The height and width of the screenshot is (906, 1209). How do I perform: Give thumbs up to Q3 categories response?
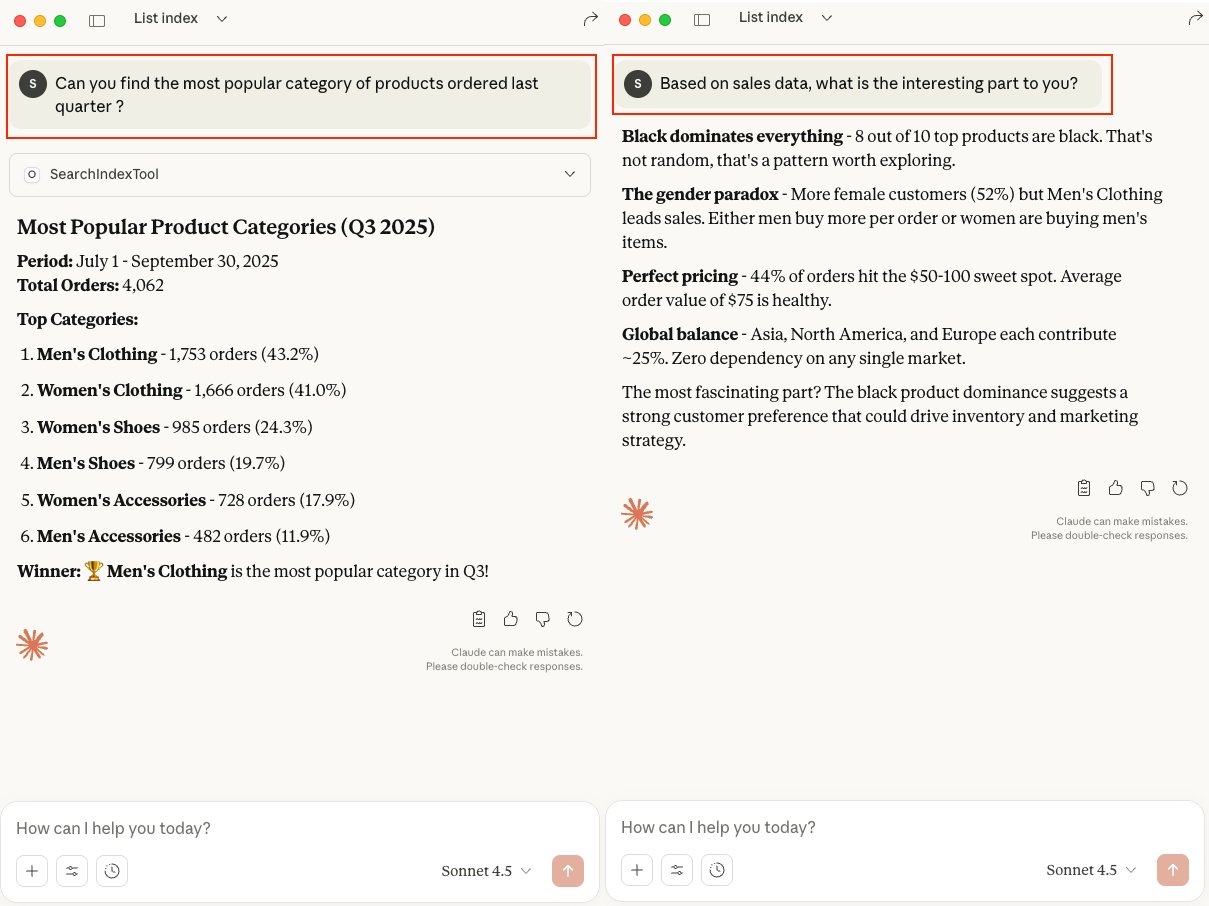[511, 619]
